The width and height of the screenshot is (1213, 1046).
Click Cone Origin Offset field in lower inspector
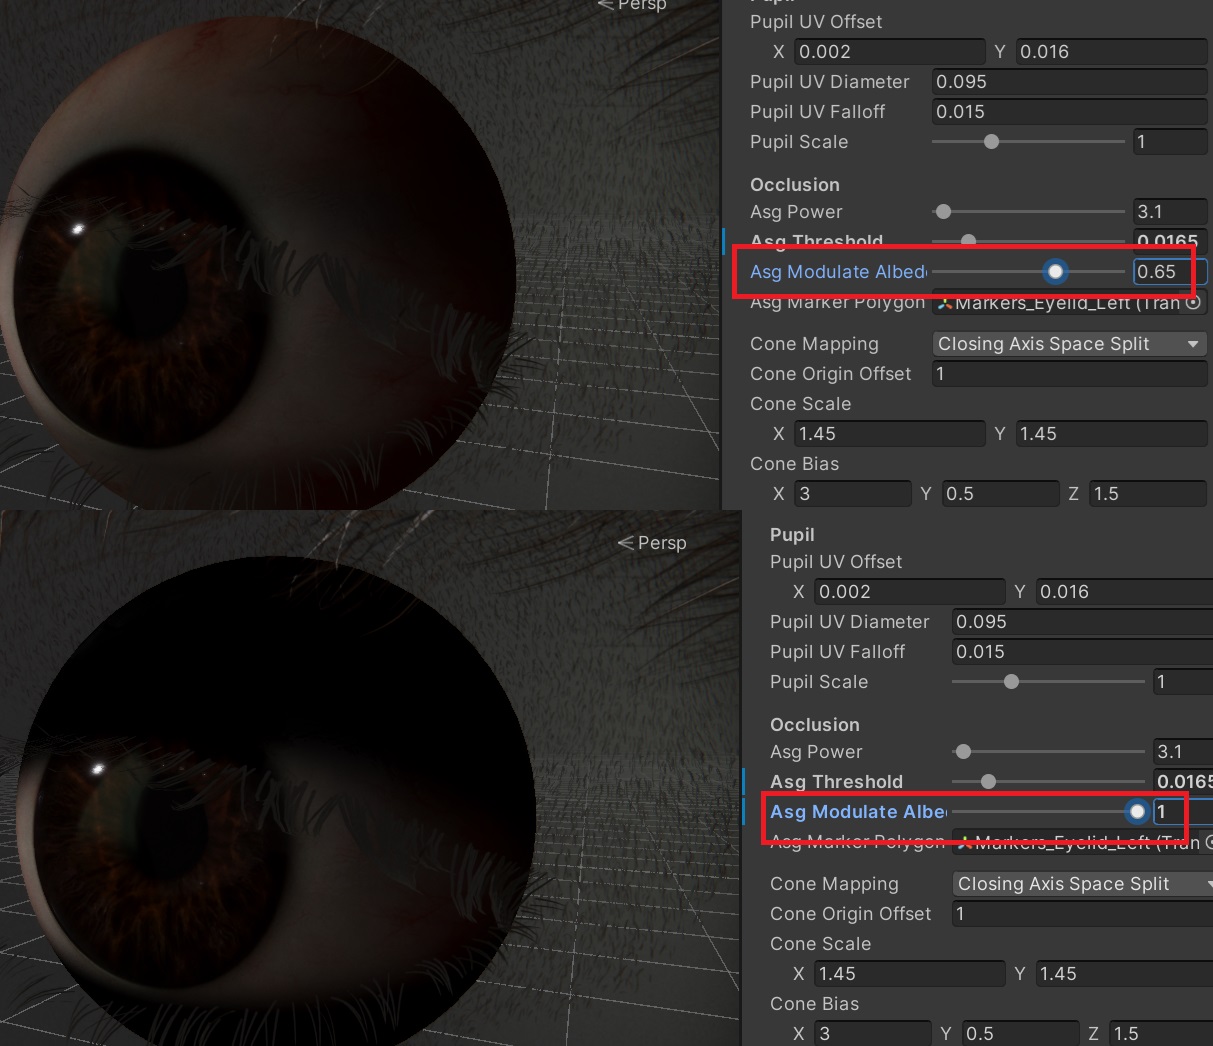coord(1082,914)
